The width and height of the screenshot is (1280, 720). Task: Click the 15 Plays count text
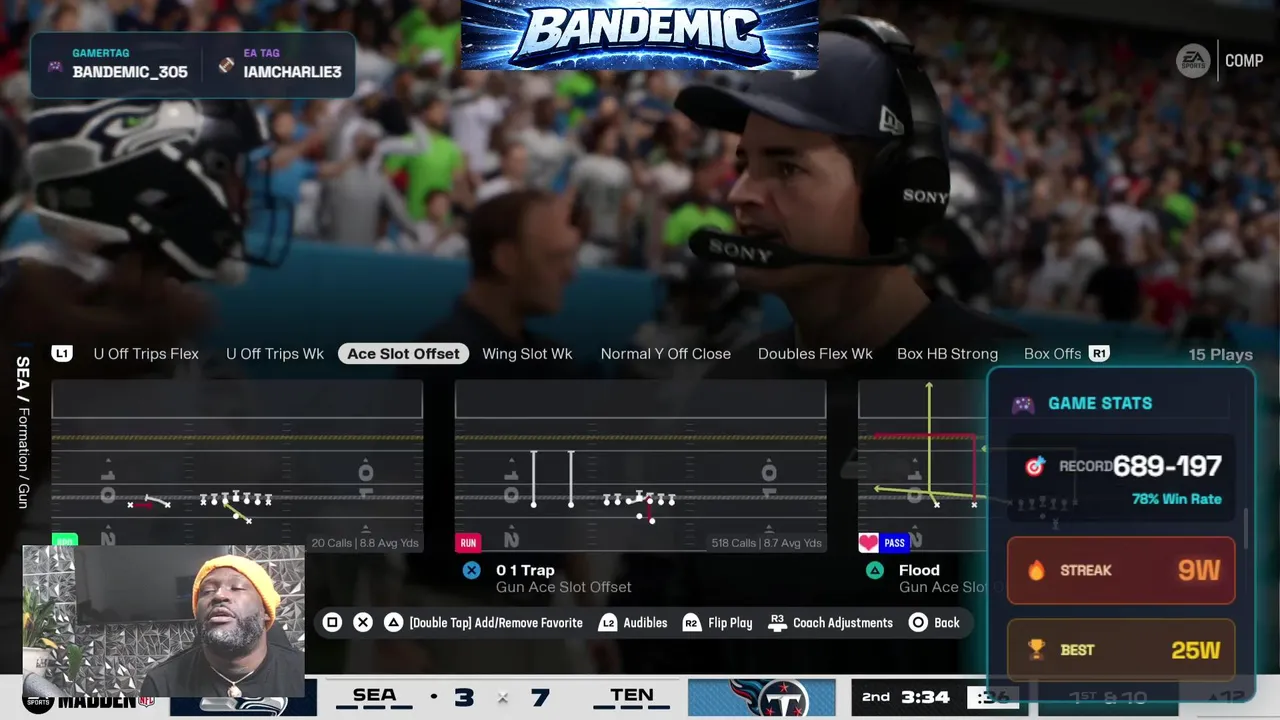tap(1220, 355)
